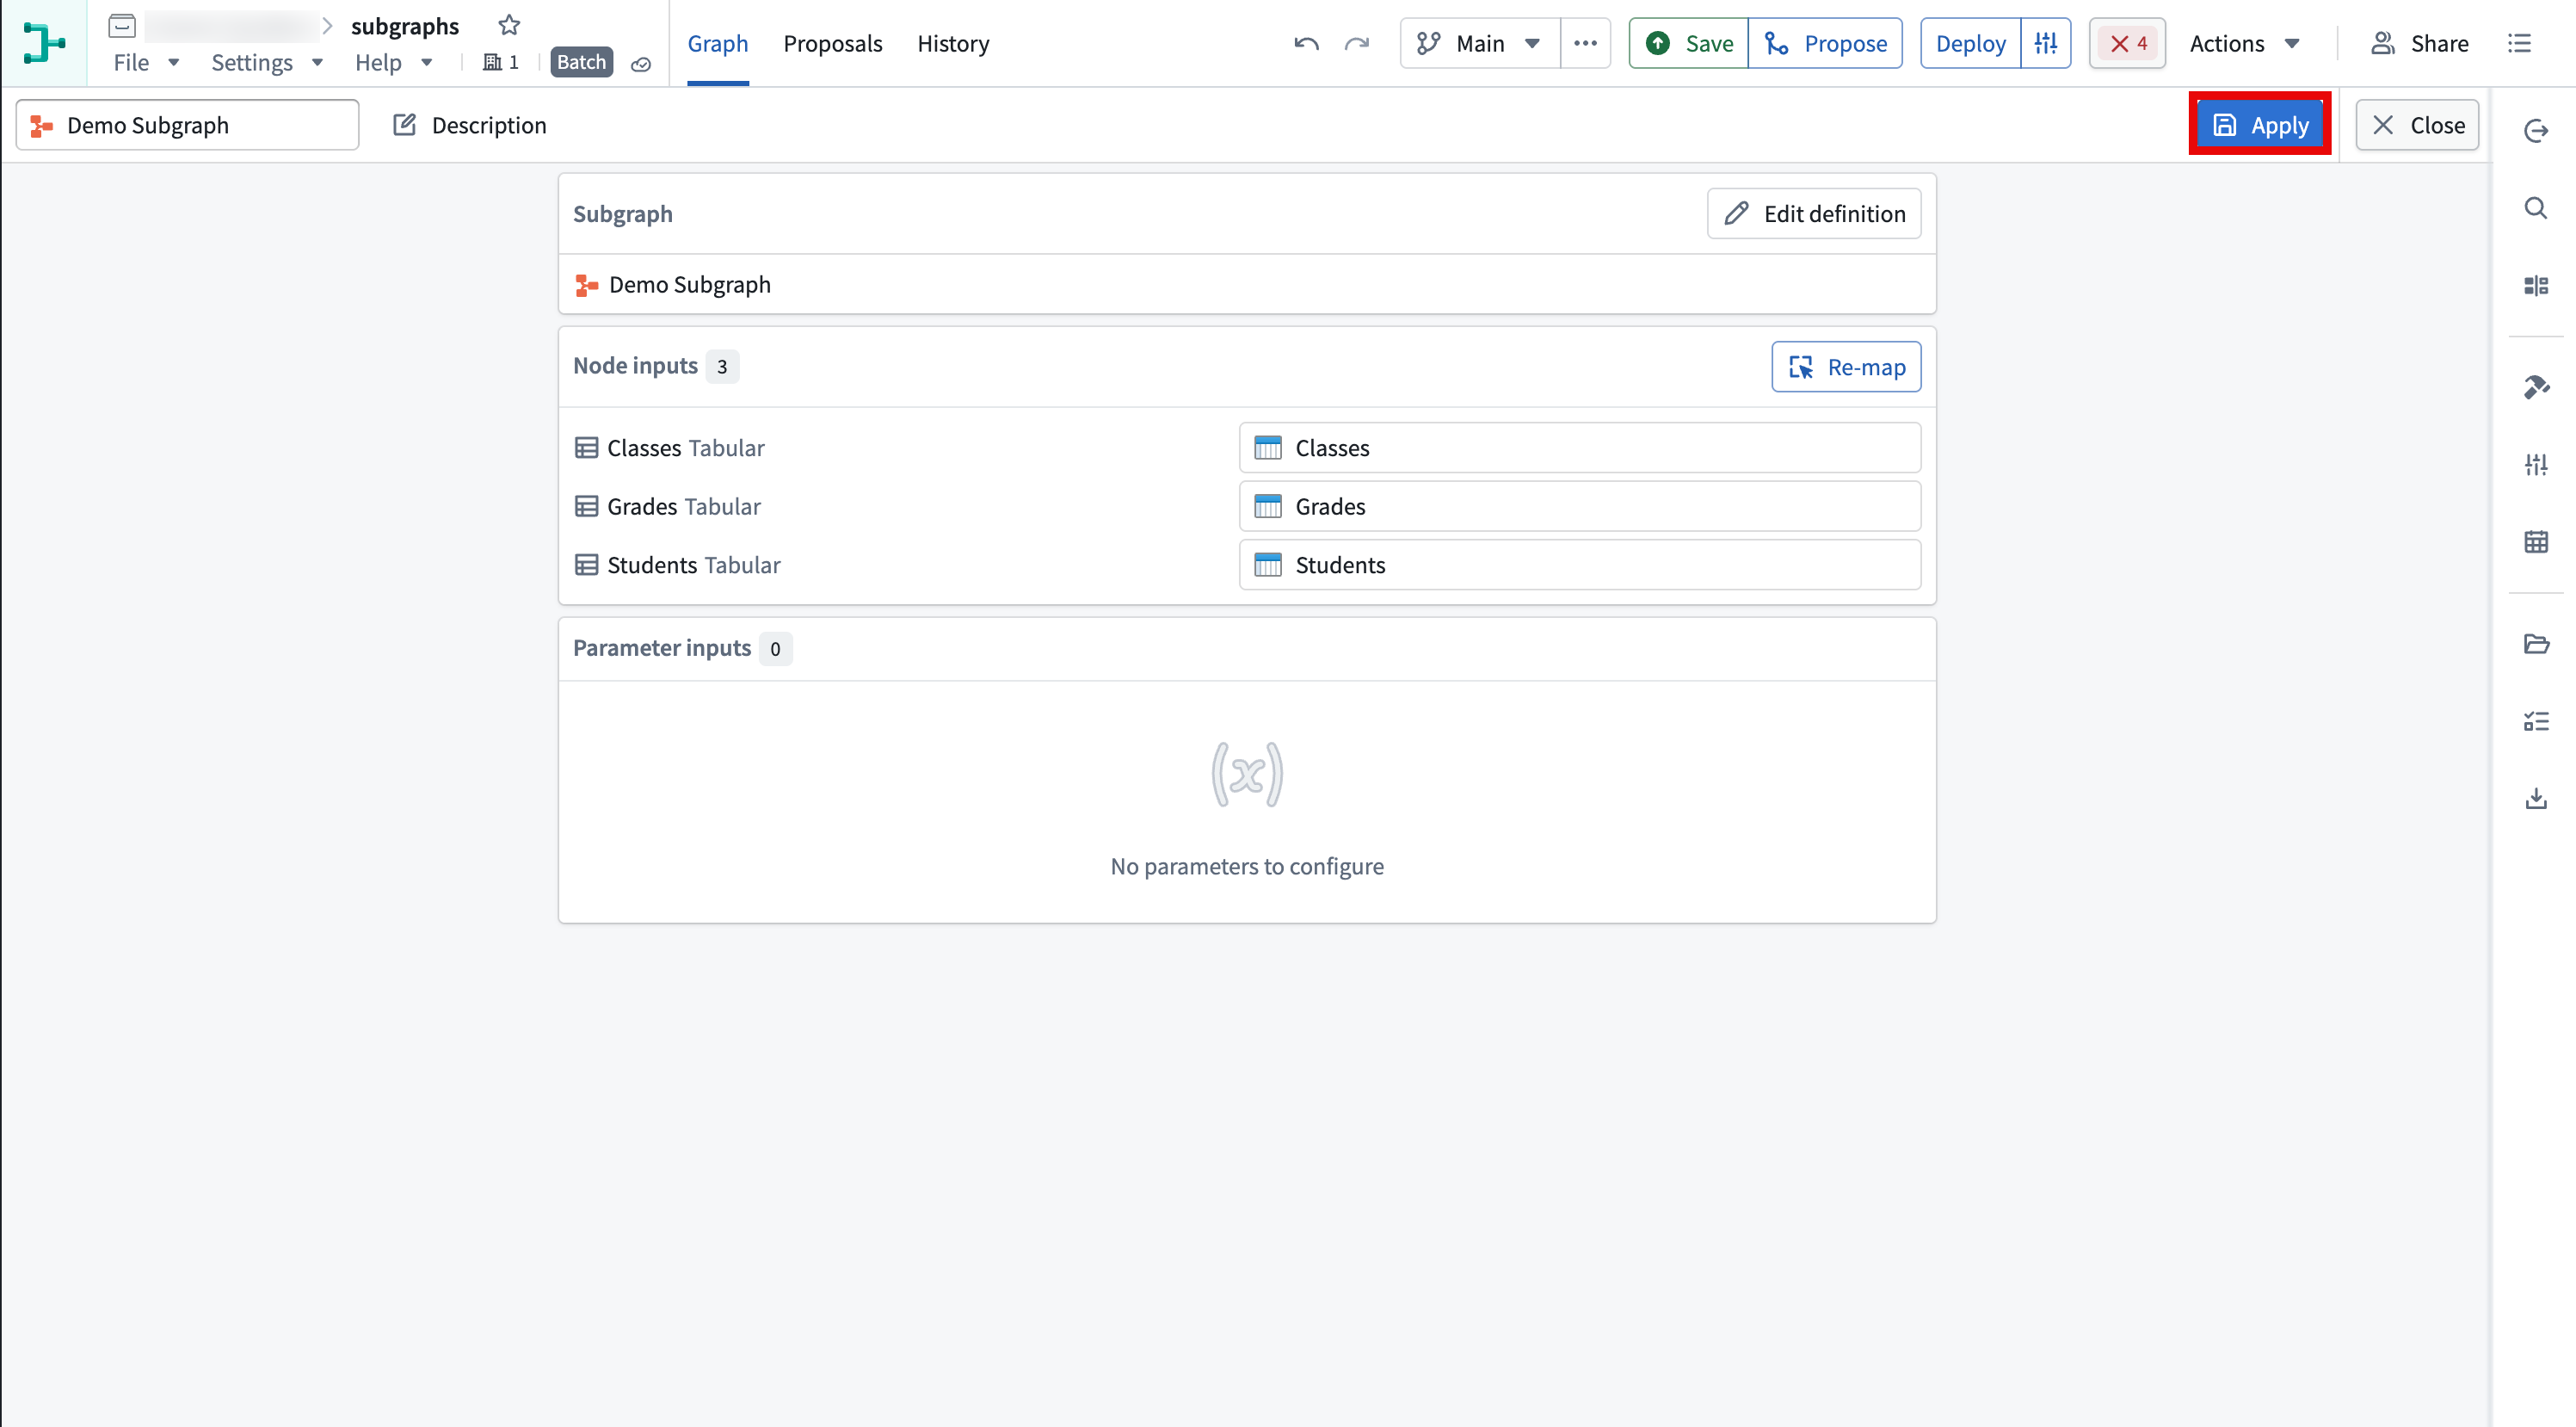Screen dimensions: 2576x1427
Task: Click the file icon before the breadcrumb
Action: [122, 26]
